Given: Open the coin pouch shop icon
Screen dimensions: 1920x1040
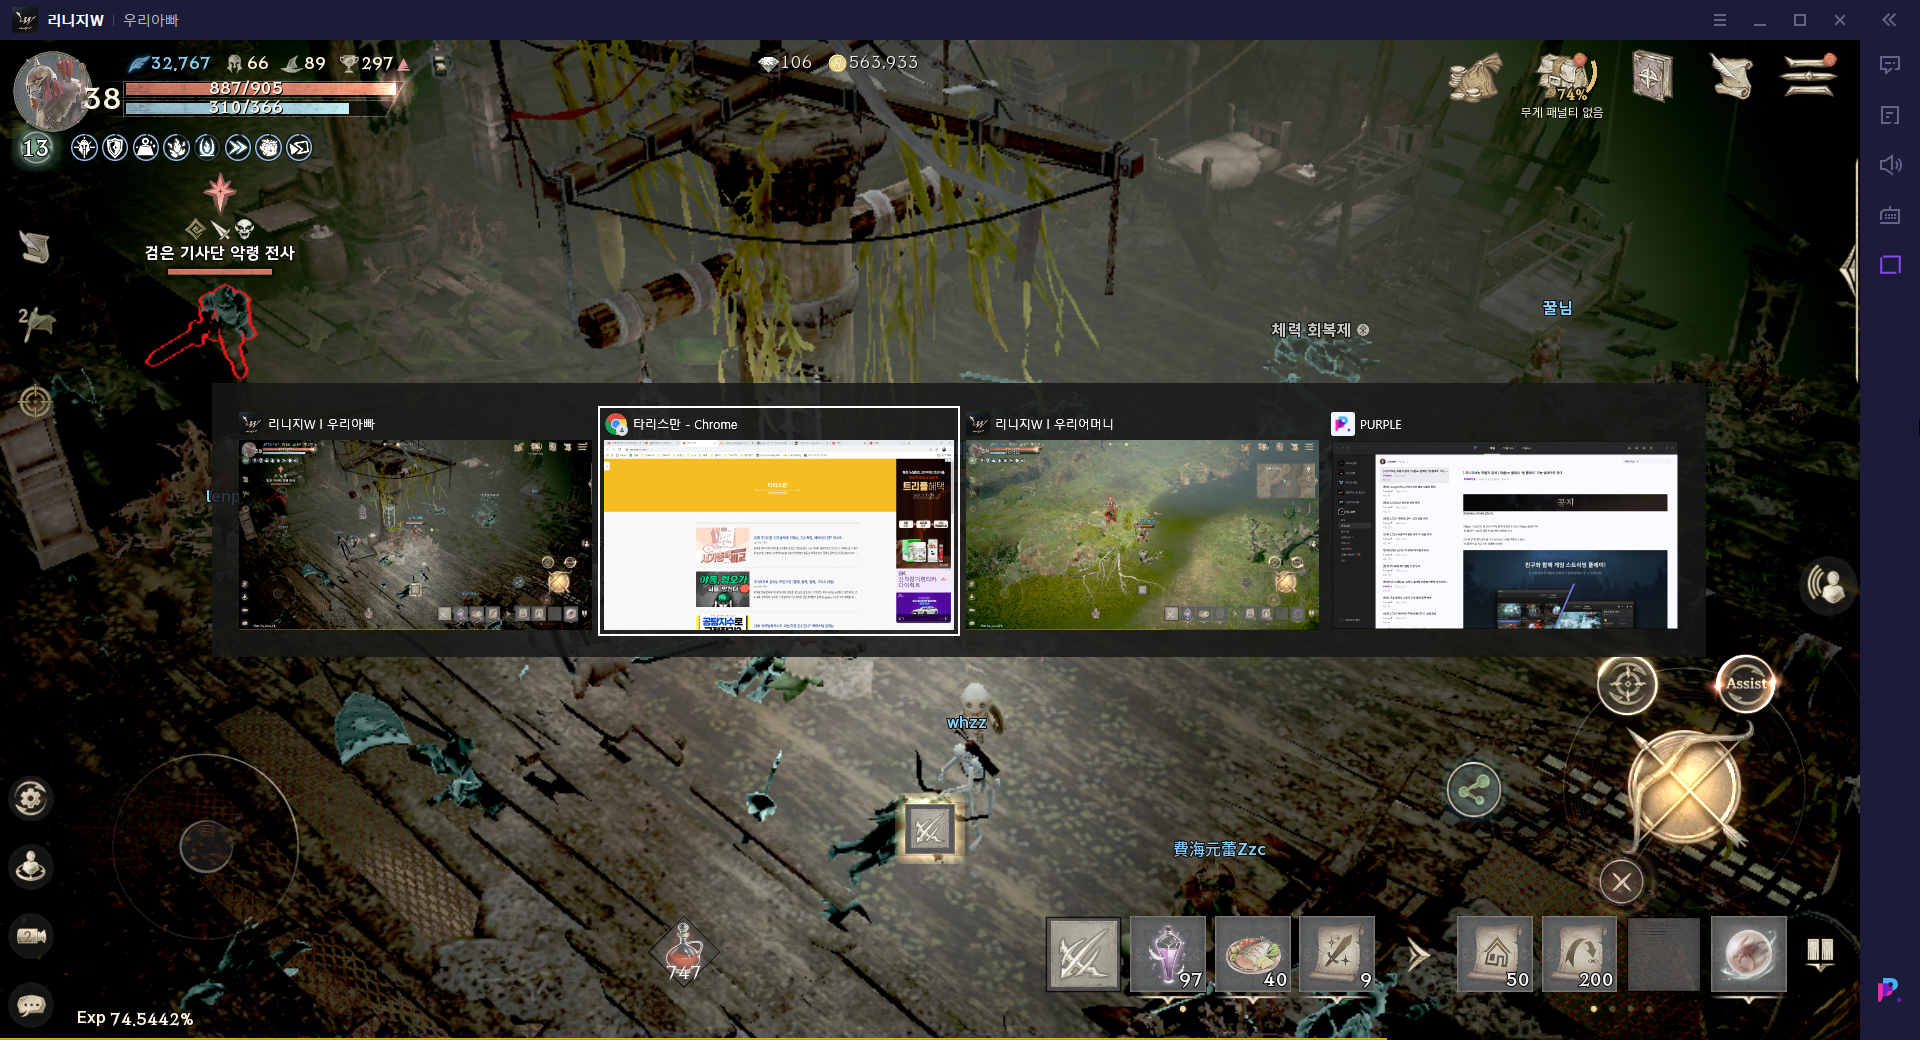Looking at the screenshot, I should click(x=1475, y=77).
